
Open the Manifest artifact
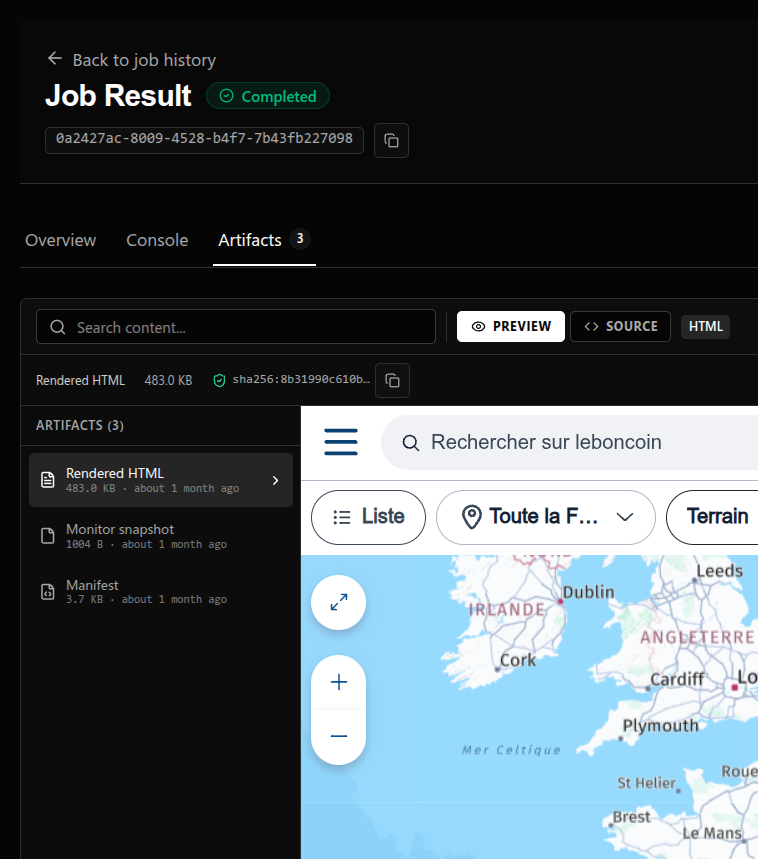click(161, 592)
